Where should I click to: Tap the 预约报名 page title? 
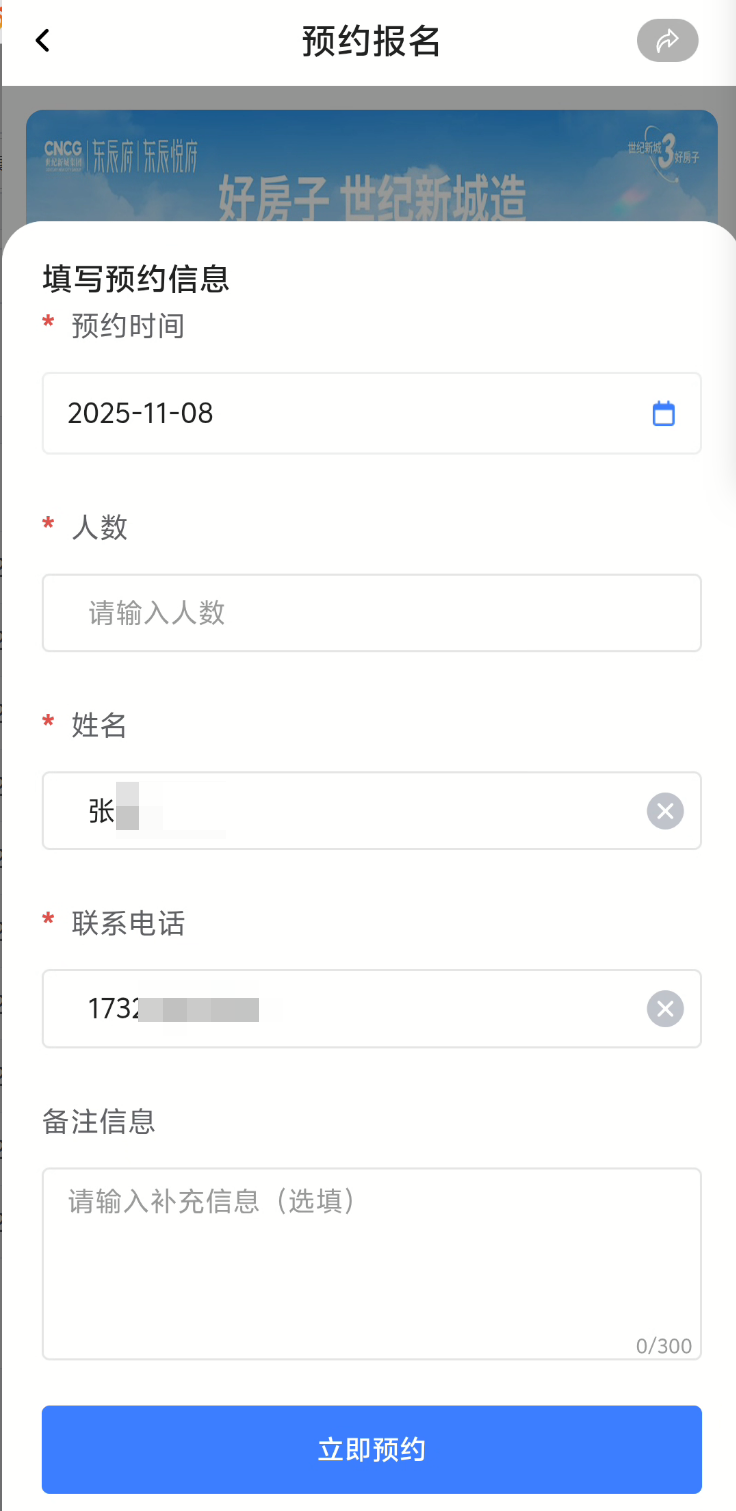tap(371, 41)
